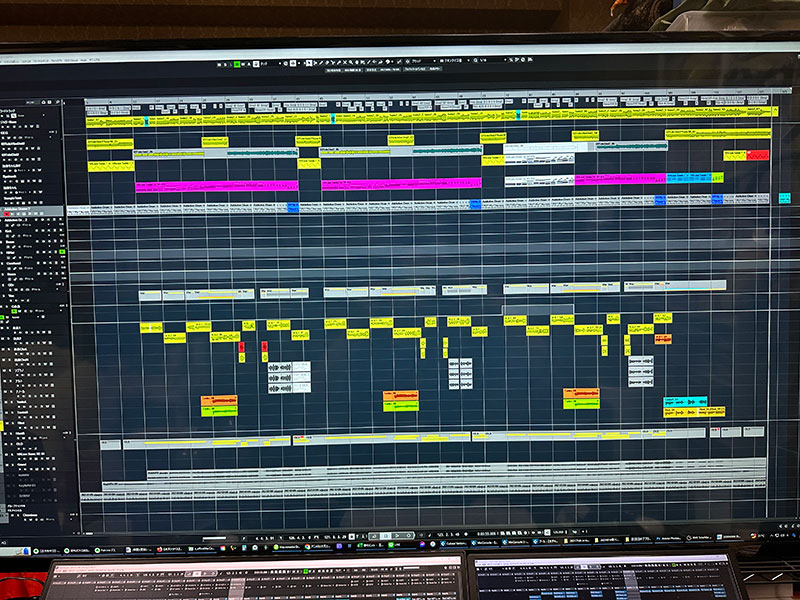Image resolution: width=800 pixels, height=600 pixels.
Task: Click the tempo value field in transport
Action: 556,532
